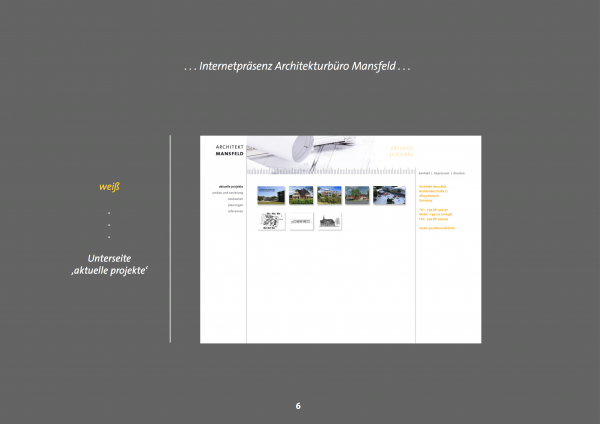Navigate to 'referenzen' in the left menu
The width and height of the screenshot is (600, 424).
click(x=235, y=211)
